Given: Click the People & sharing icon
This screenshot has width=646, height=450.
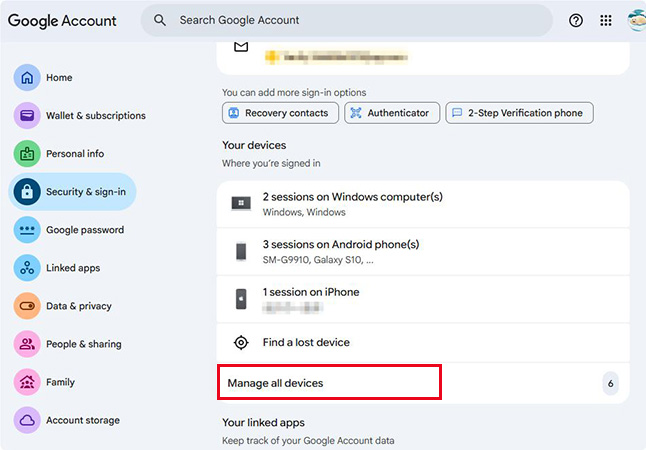Looking at the screenshot, I should [x=27, y=344].
